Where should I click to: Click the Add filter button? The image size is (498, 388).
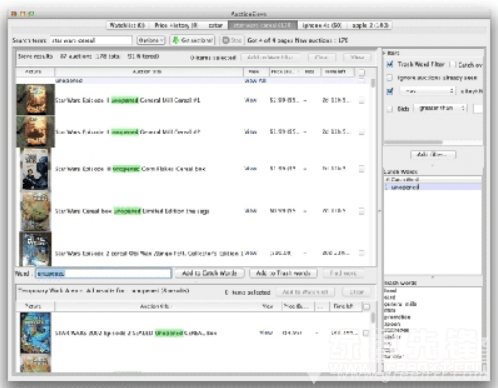(433, 155)
